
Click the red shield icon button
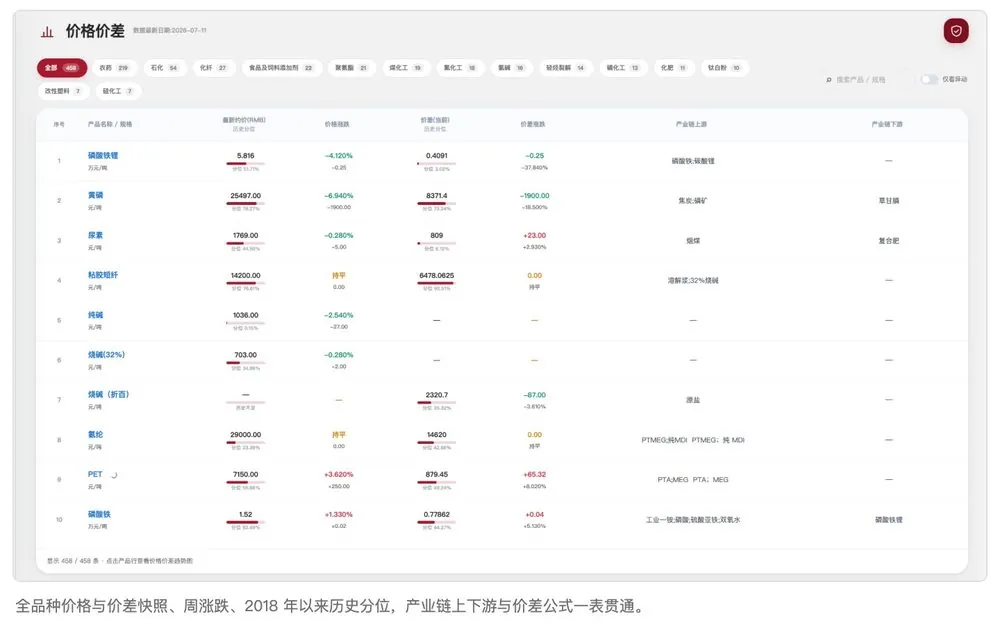click(x=955, y=31)
